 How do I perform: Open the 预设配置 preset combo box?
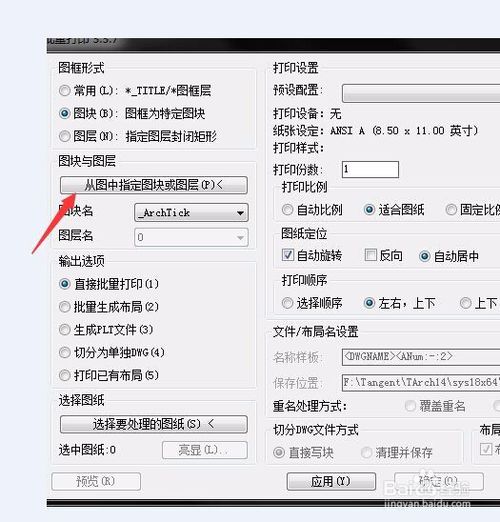coord(421,93)
